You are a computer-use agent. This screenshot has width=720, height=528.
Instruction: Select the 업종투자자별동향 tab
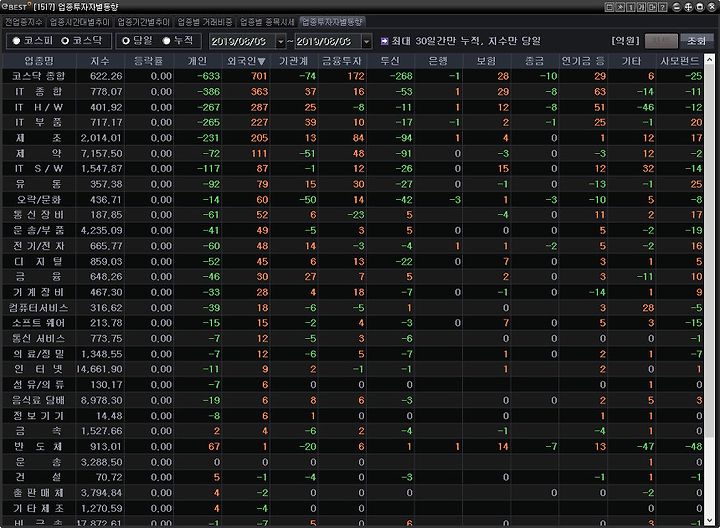pyautogui.click(x=332, y=22)
